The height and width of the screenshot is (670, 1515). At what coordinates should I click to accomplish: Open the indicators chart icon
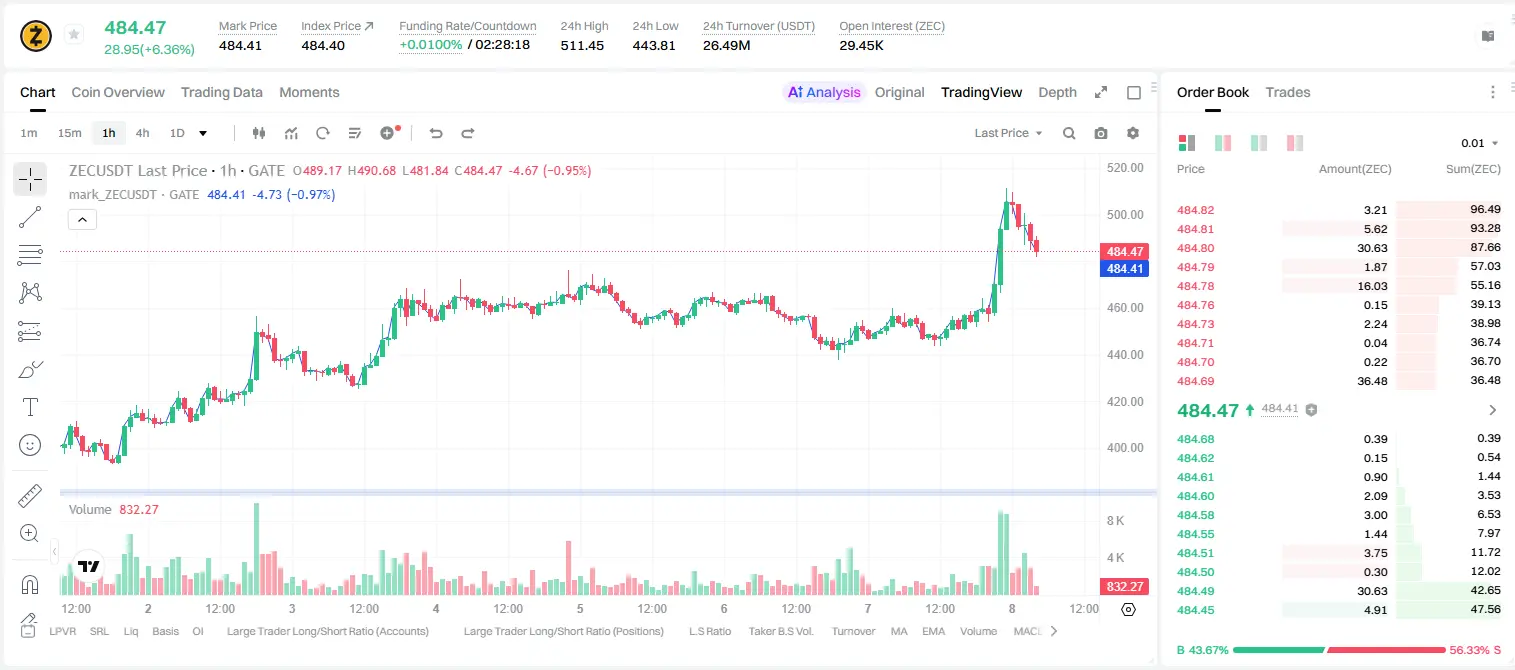coord(291,133)
